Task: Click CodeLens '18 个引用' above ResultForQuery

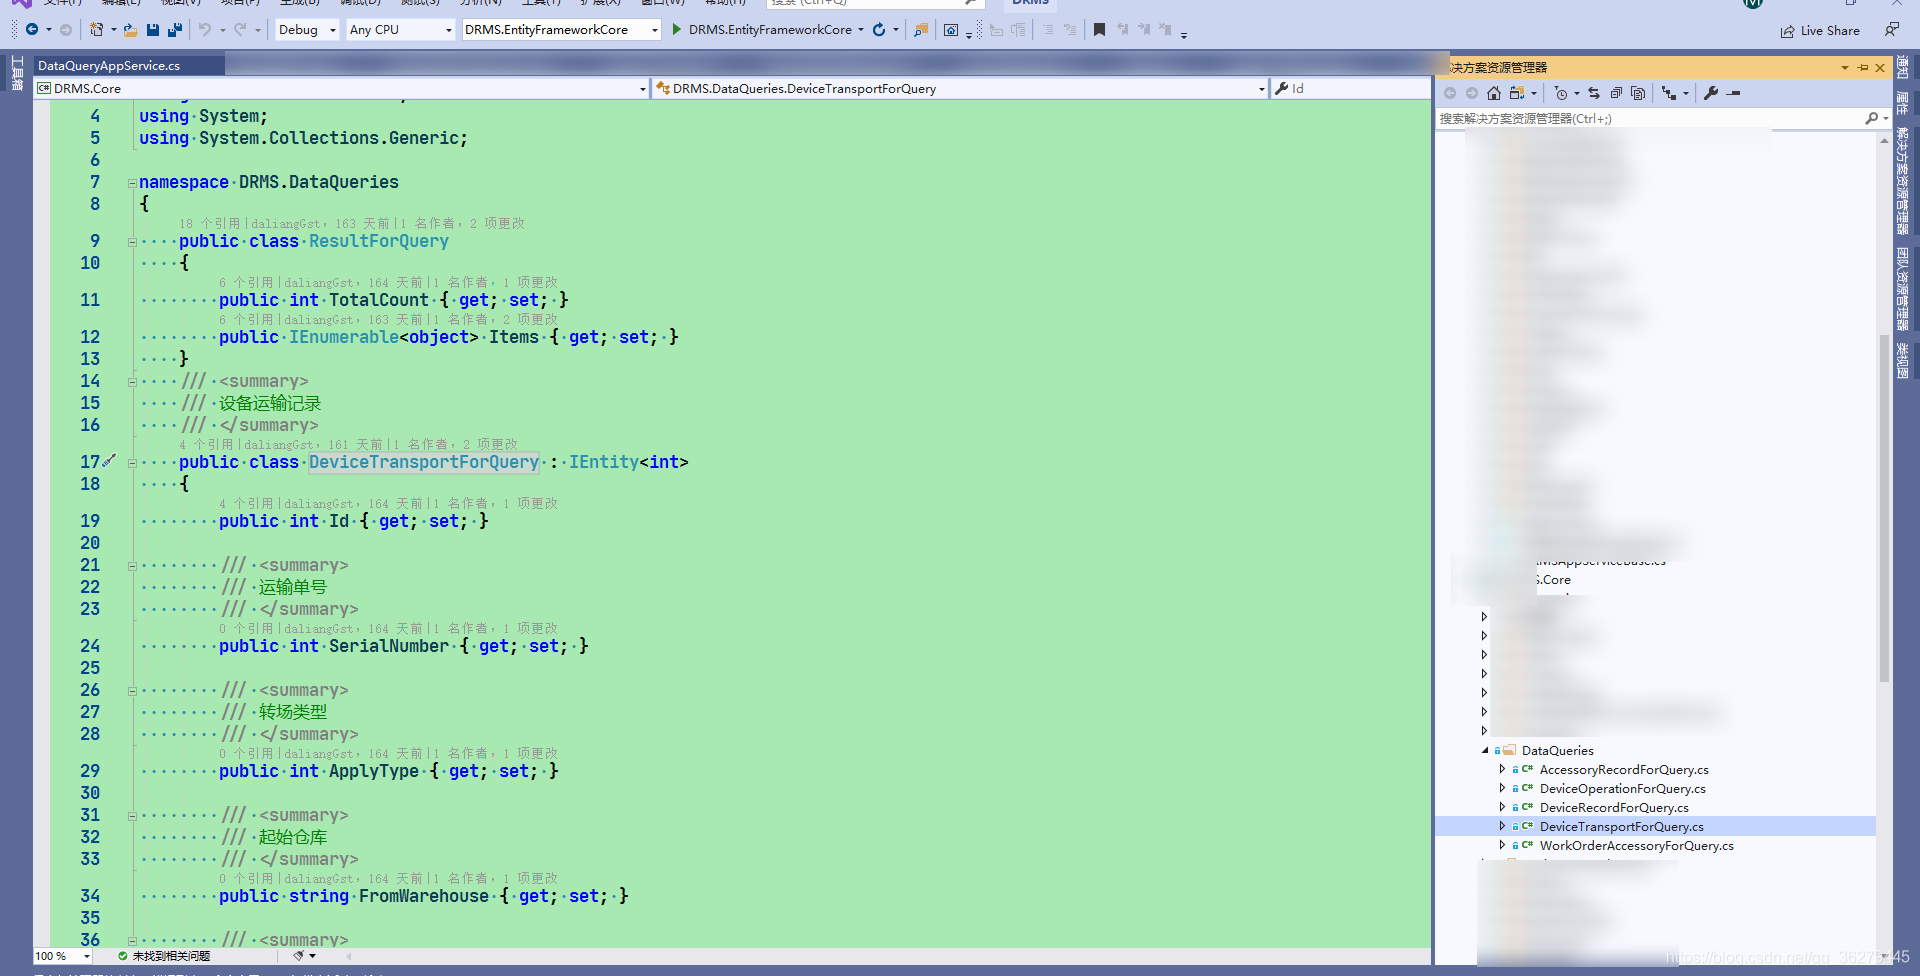Action: click(x=209, y=224)
